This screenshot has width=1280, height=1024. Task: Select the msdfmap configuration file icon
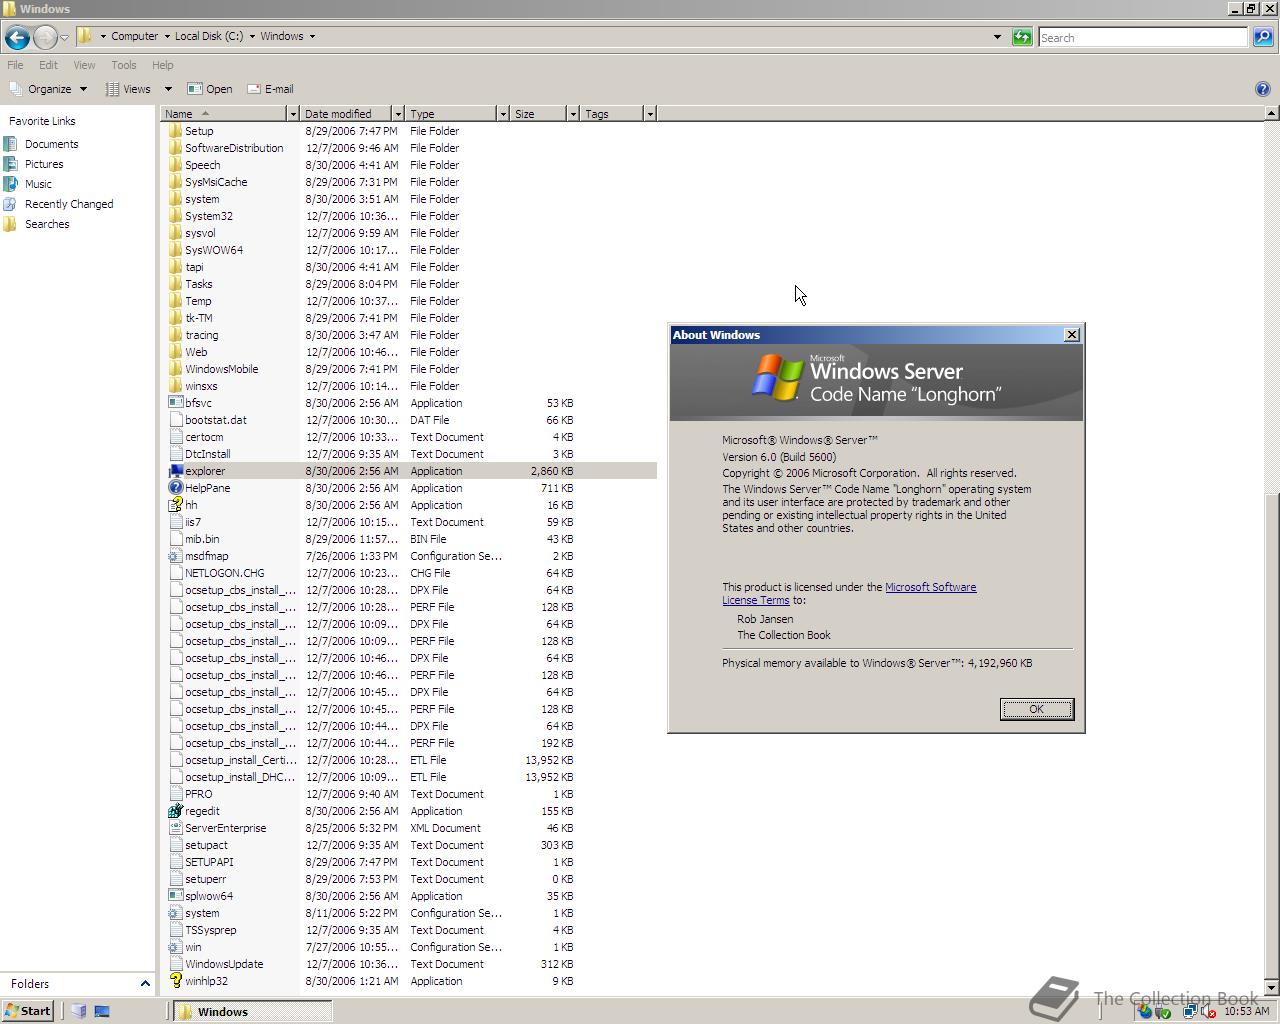point(175,556)
